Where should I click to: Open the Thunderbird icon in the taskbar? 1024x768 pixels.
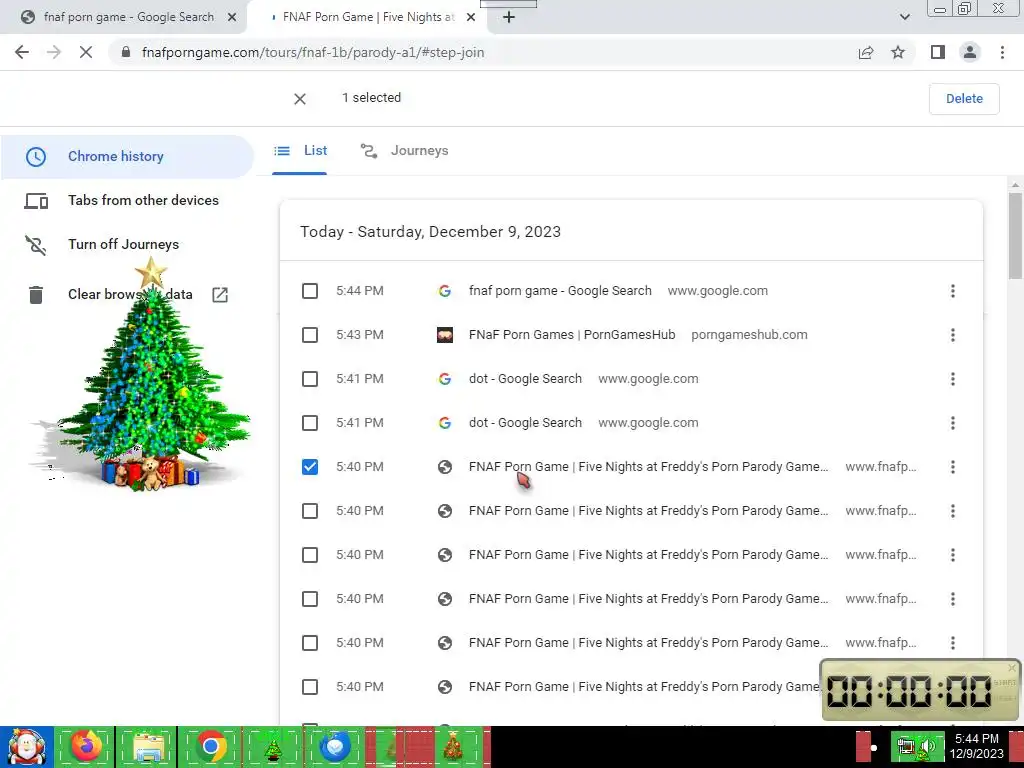click(x=334, y=746)
